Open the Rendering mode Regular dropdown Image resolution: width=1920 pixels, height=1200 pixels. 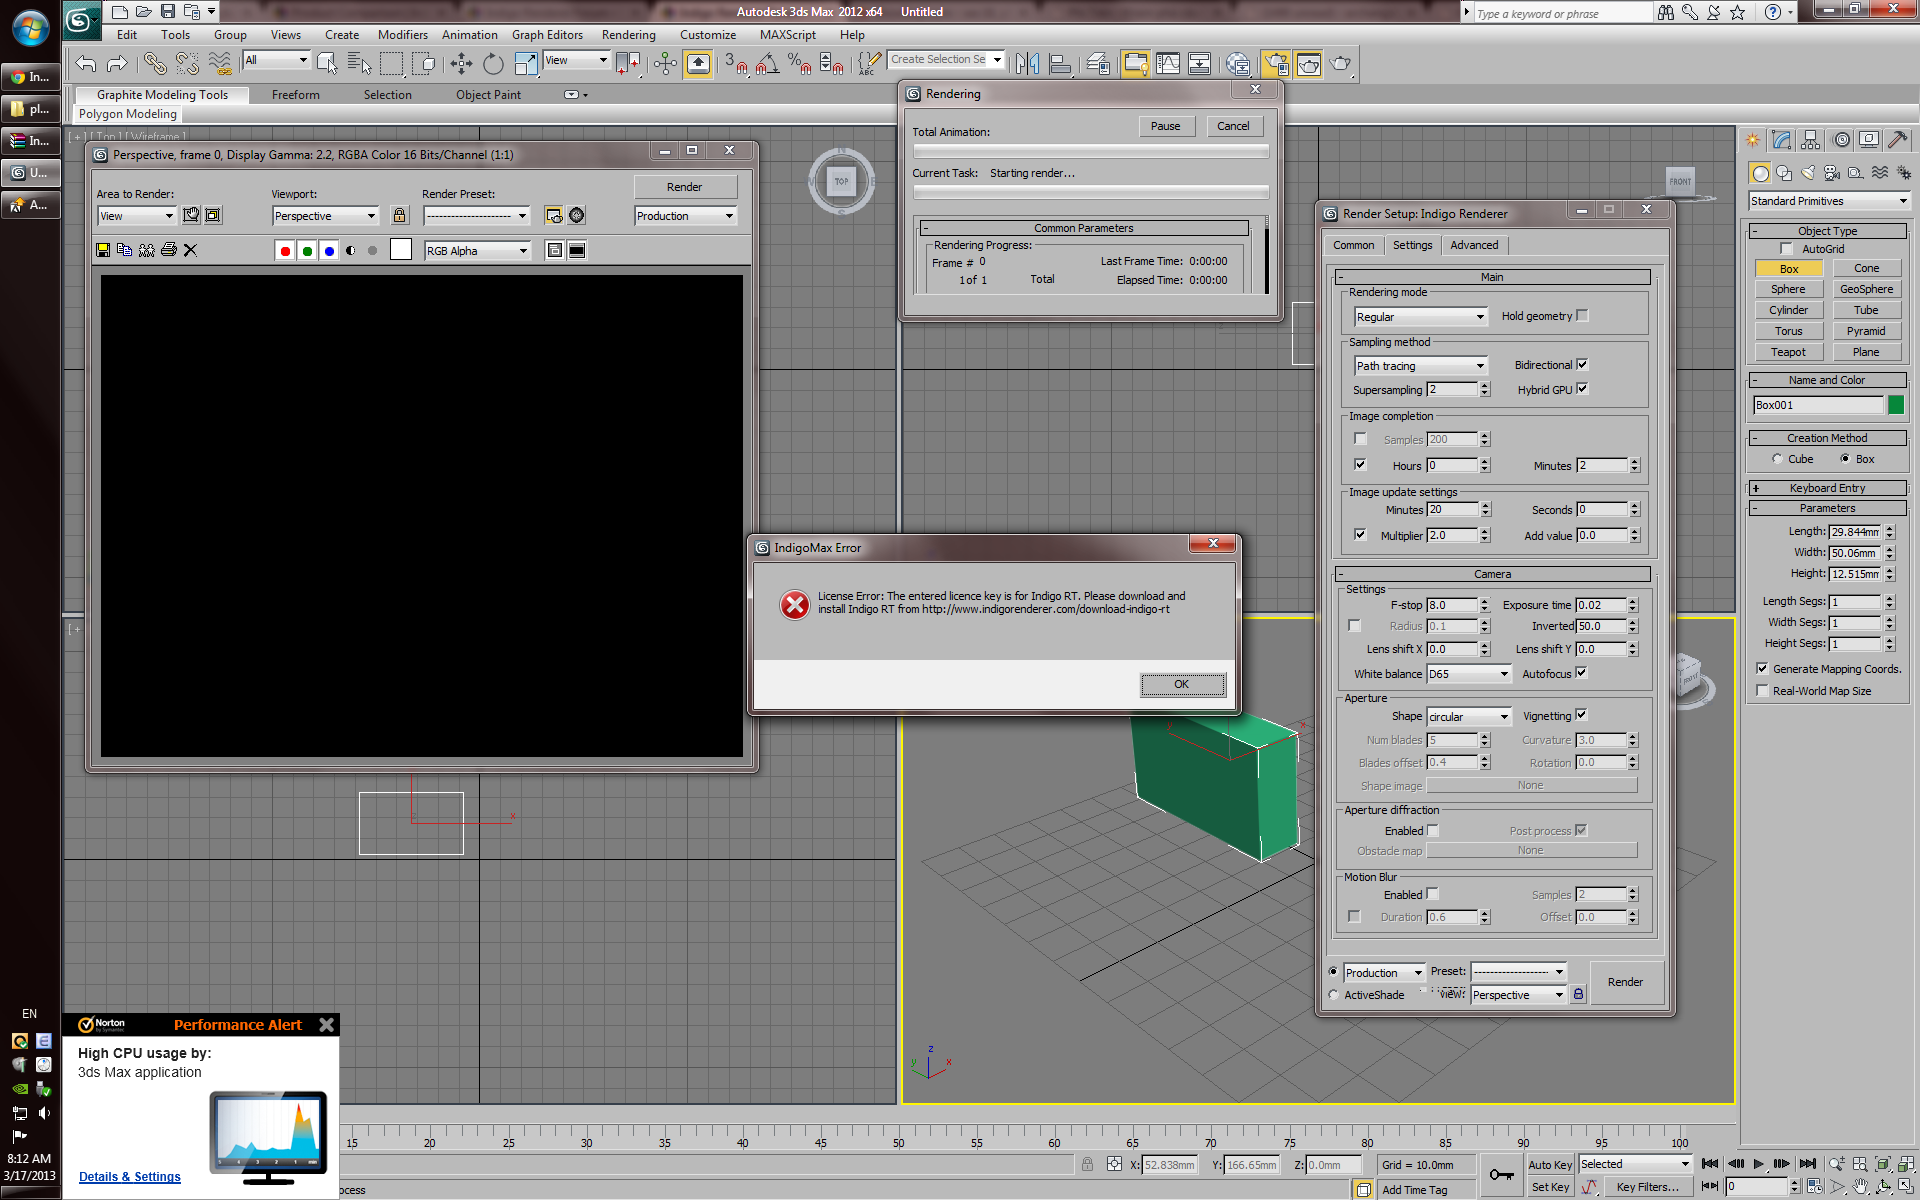1421,316
